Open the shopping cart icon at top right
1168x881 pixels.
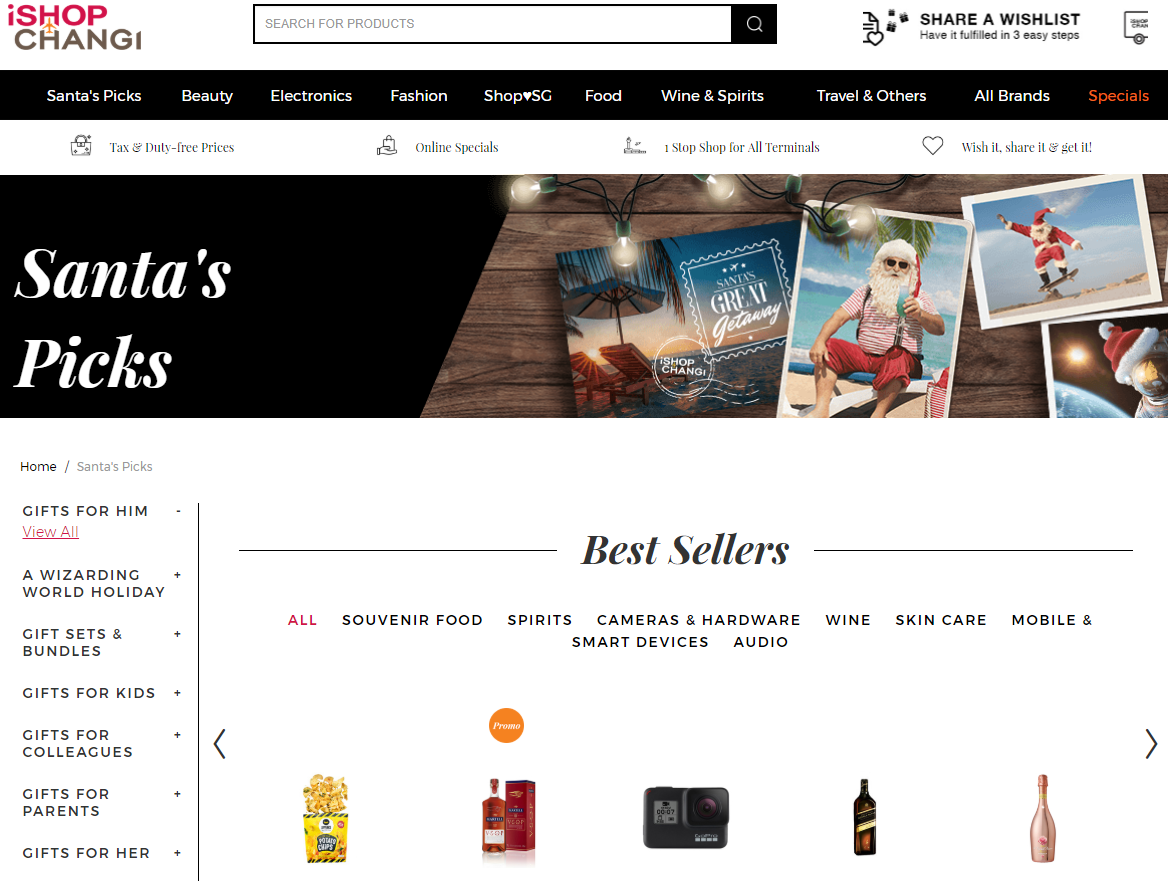1137,28
